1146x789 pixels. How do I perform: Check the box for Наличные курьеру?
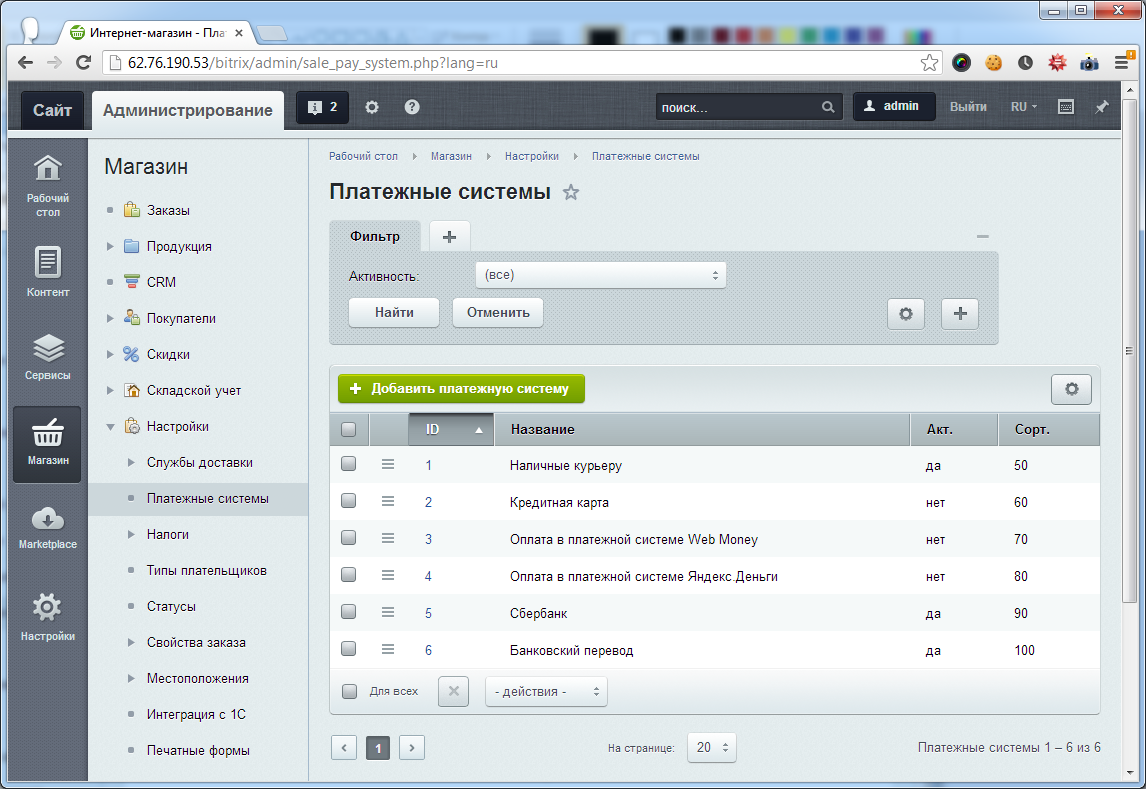pos(348,464)
